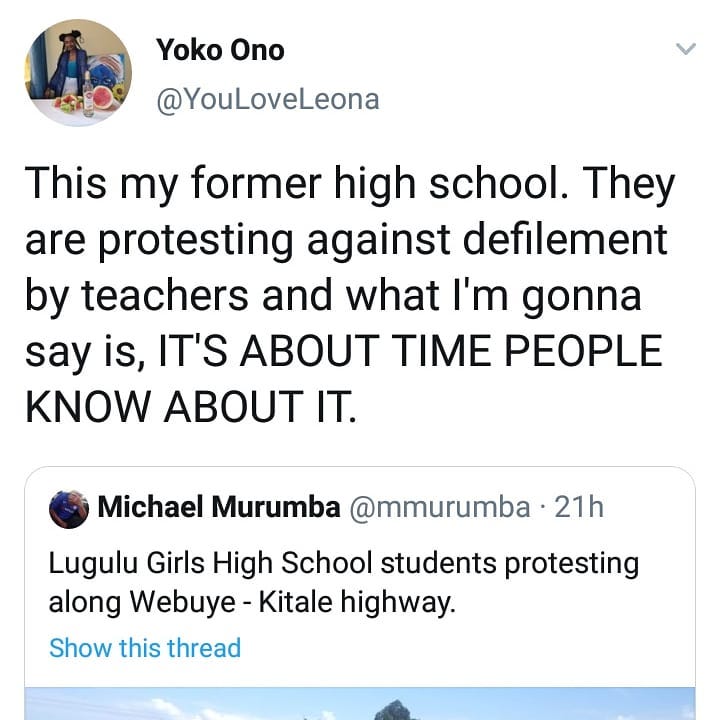Viewport: 720px width, 720px height.
Task: Open Yoko Ono's profile picture
Action: tap(78, 73)
